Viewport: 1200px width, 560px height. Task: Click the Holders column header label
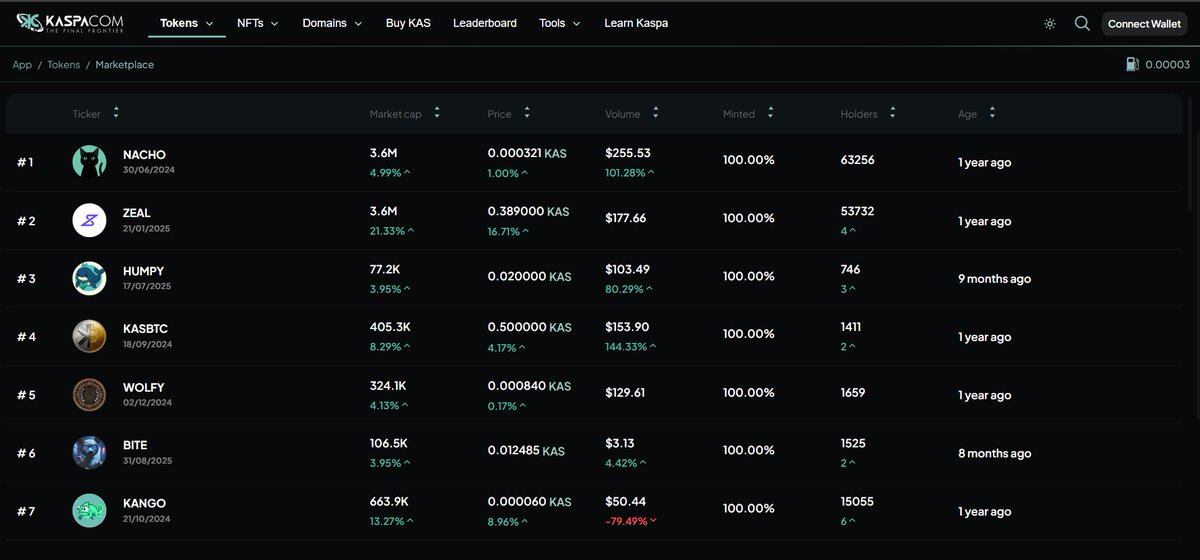click(x=859, y=114)
